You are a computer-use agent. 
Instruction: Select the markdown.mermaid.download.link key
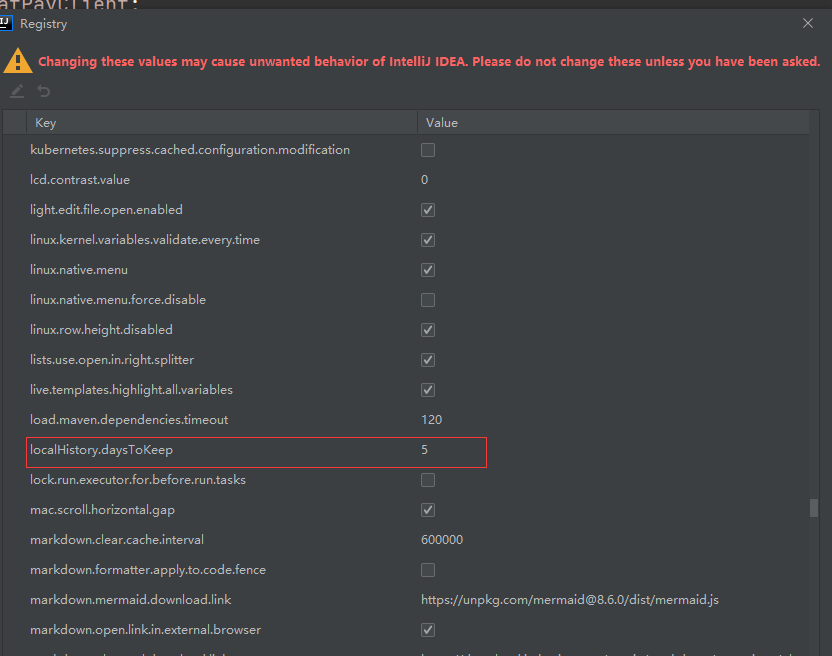click(131, 600)
